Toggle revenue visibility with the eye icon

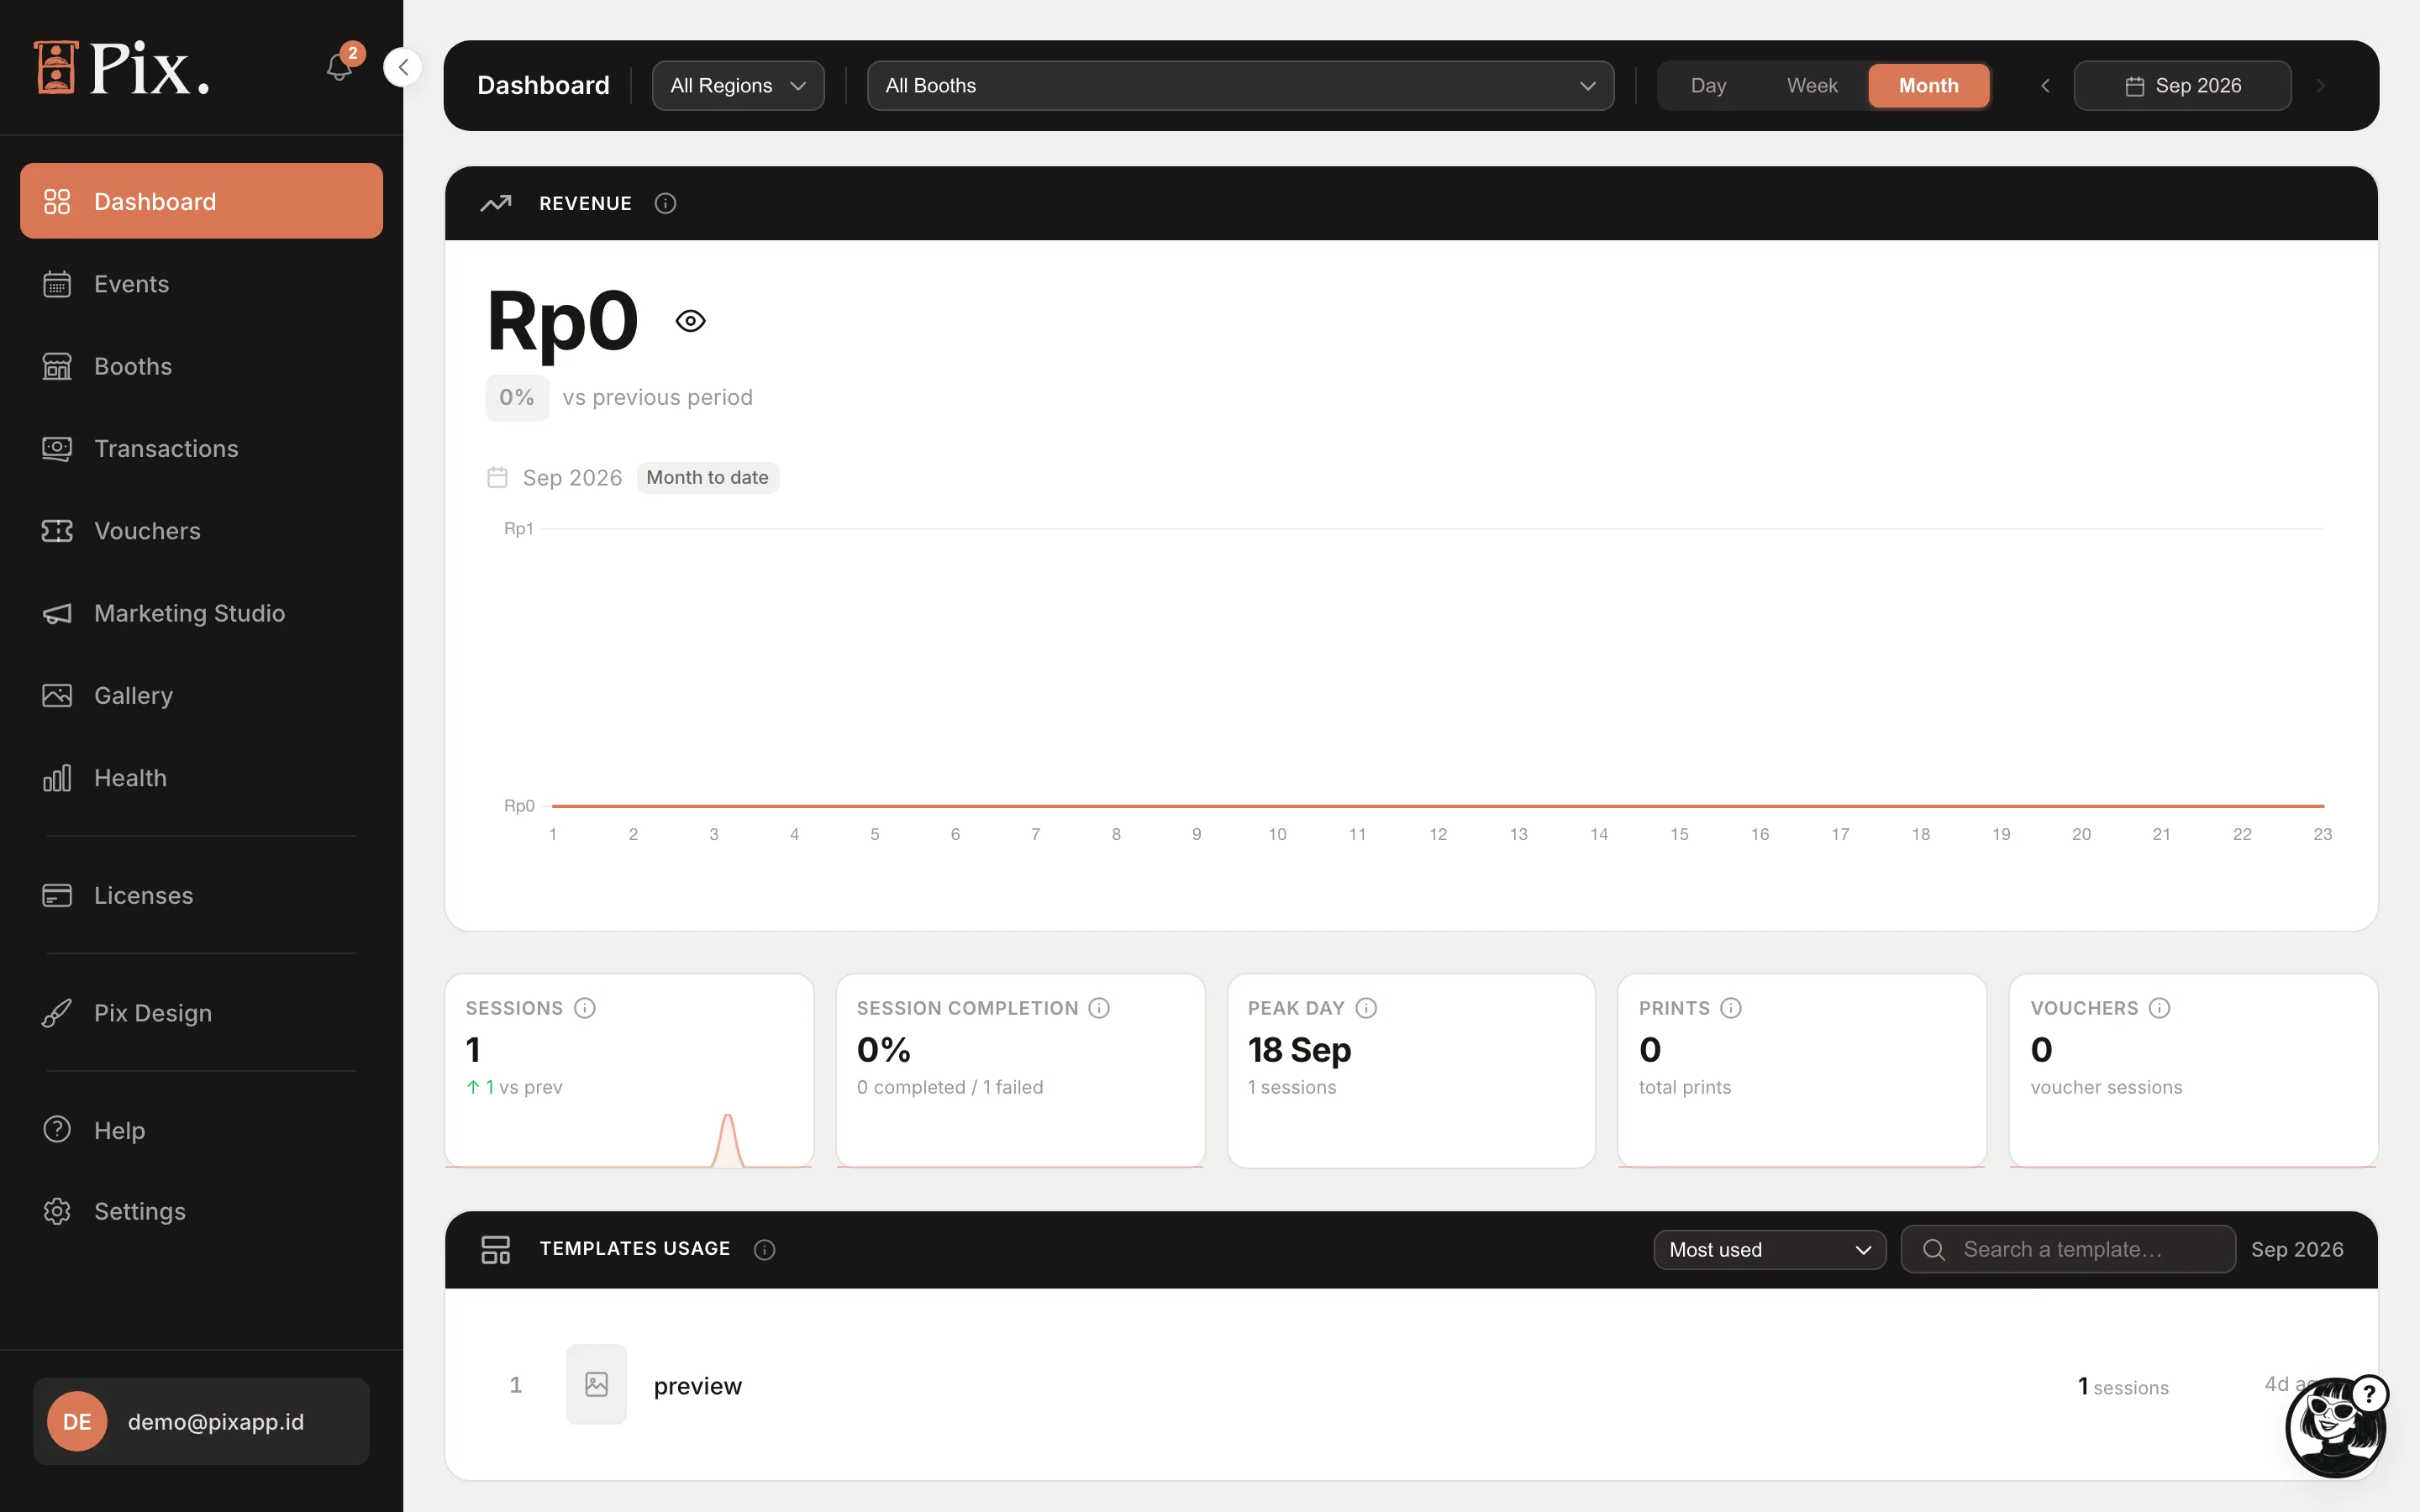pos(690,321)
